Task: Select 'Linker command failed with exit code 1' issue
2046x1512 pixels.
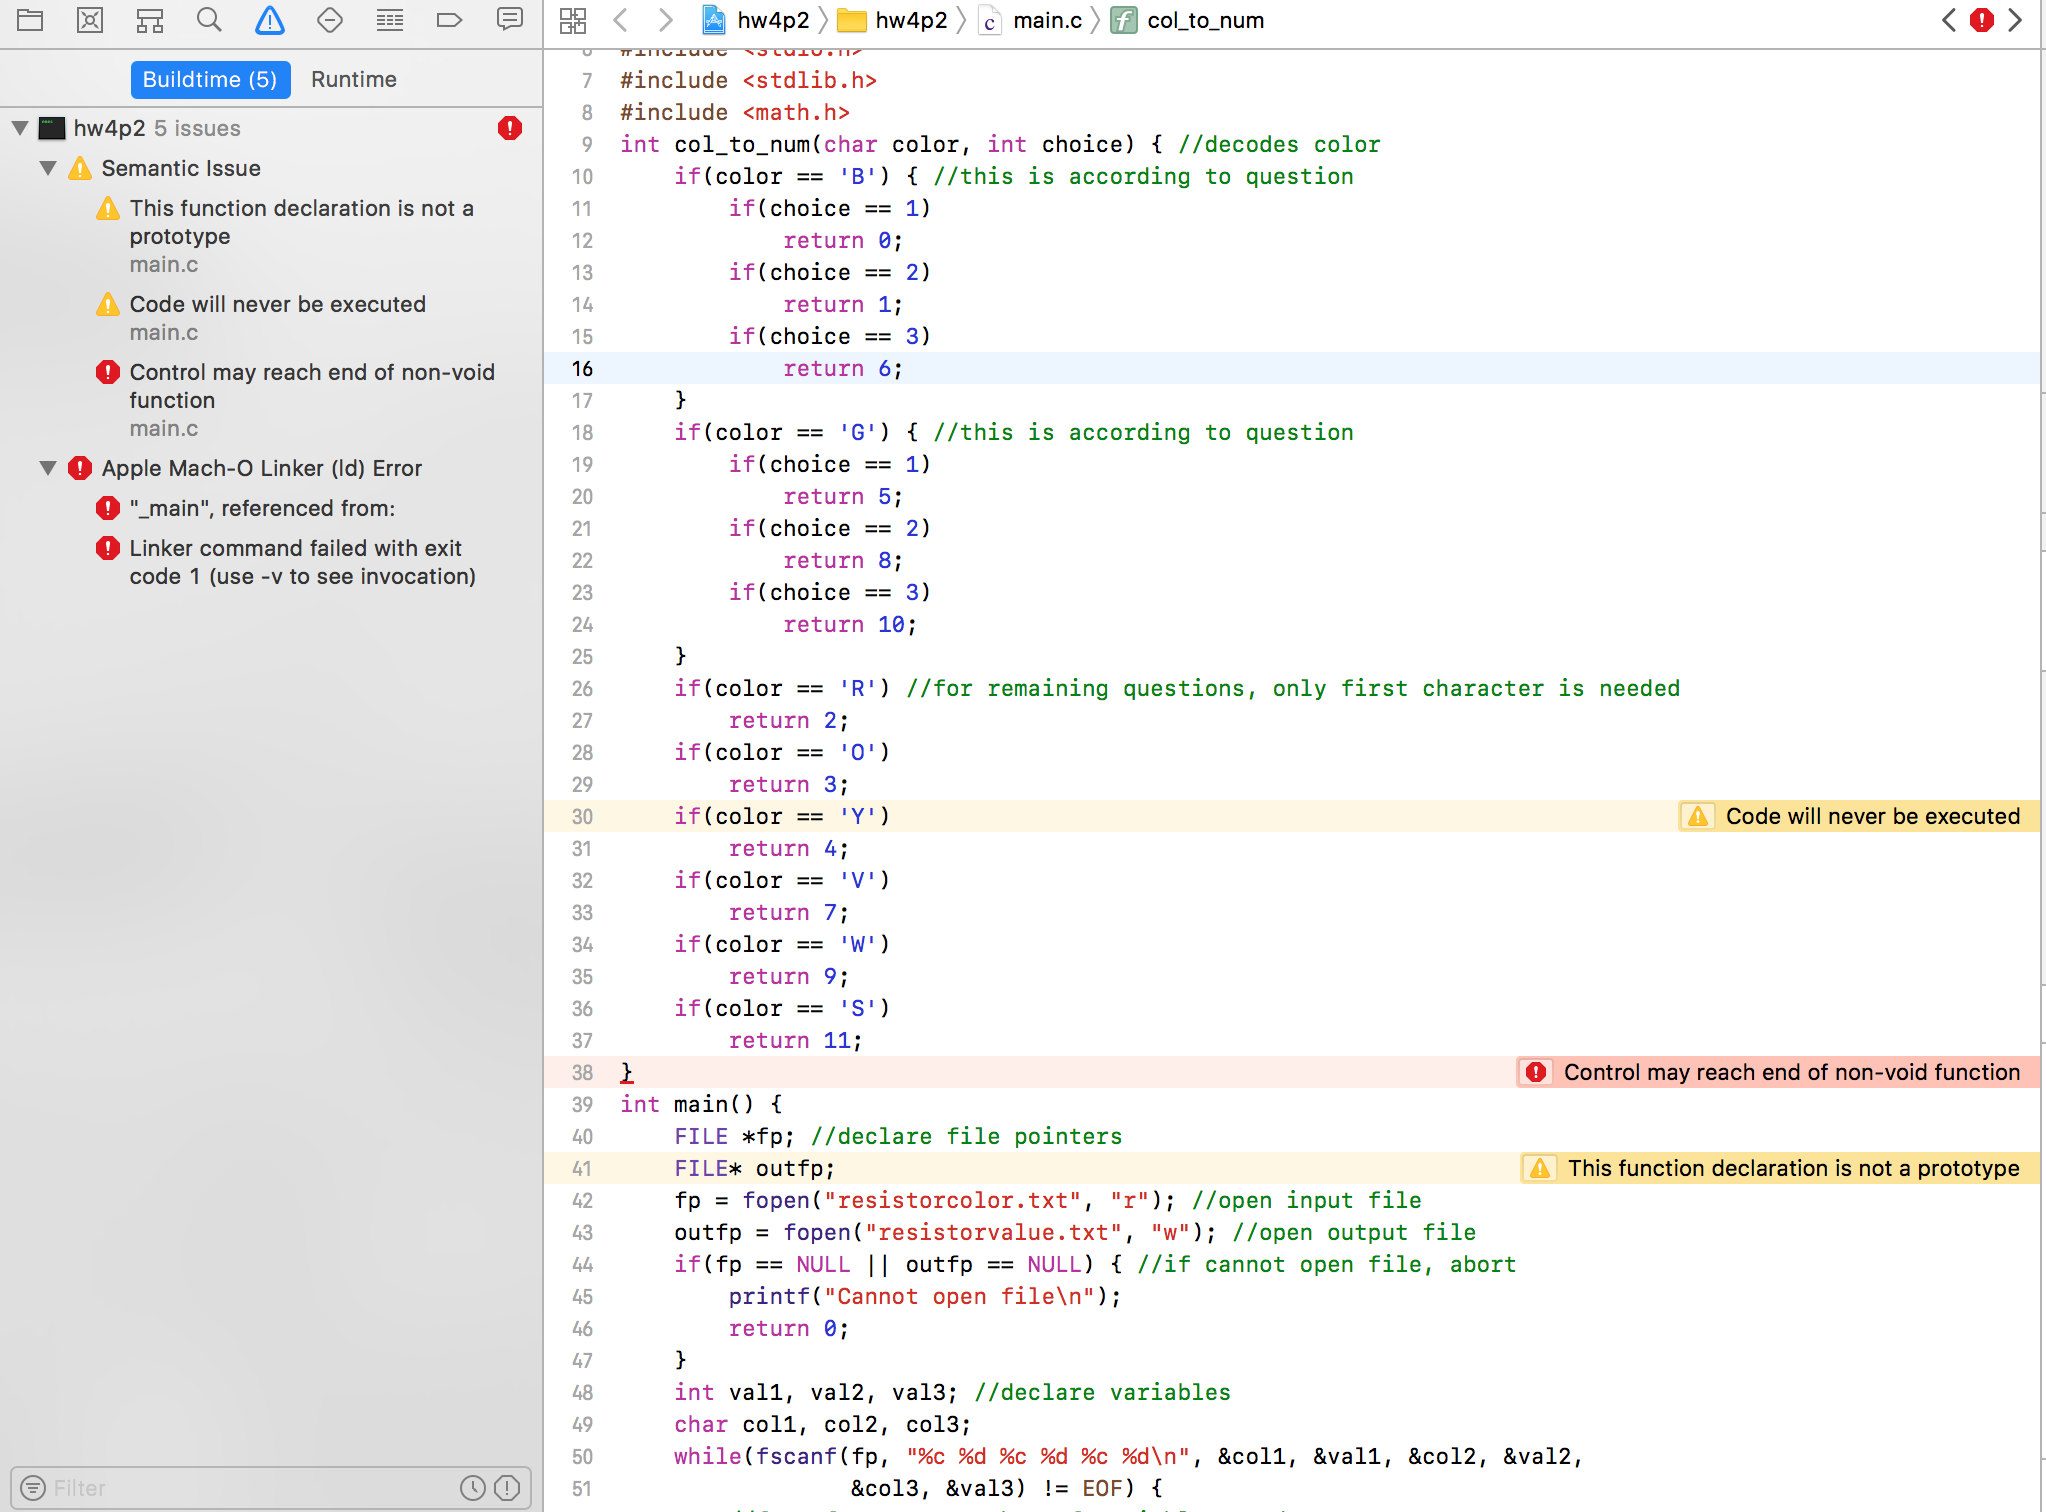Action: [x=302, y=562]
